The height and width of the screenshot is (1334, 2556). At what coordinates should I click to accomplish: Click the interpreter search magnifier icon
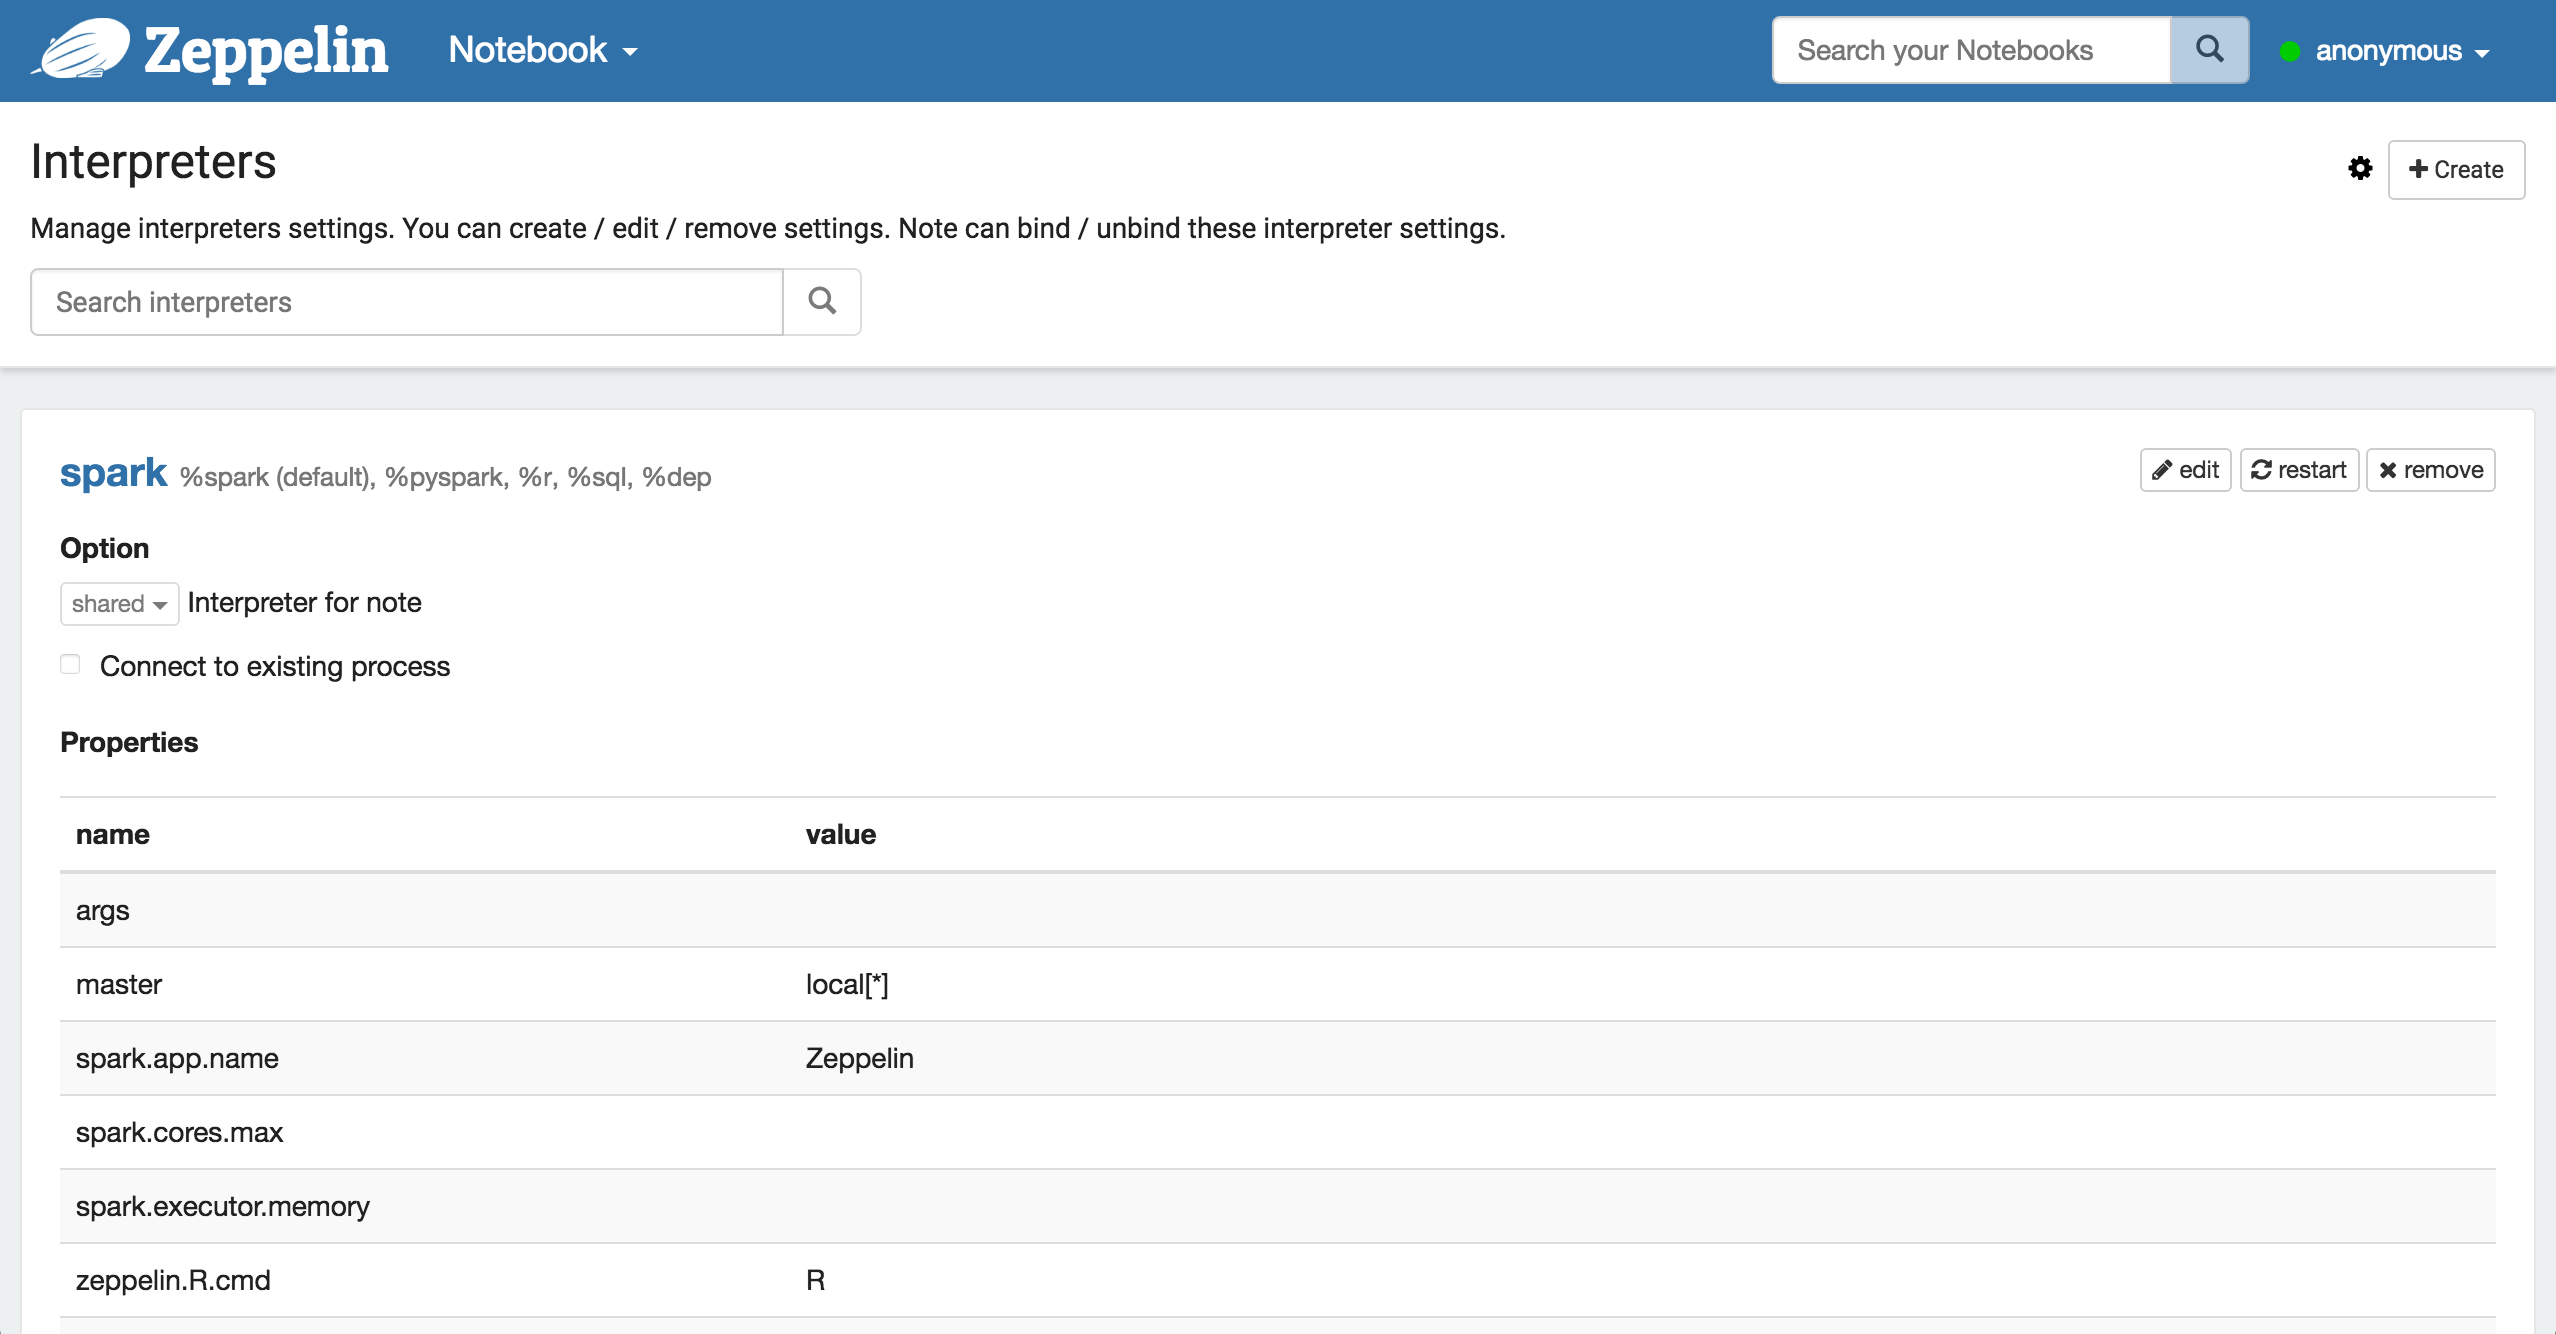coord(821,301)
